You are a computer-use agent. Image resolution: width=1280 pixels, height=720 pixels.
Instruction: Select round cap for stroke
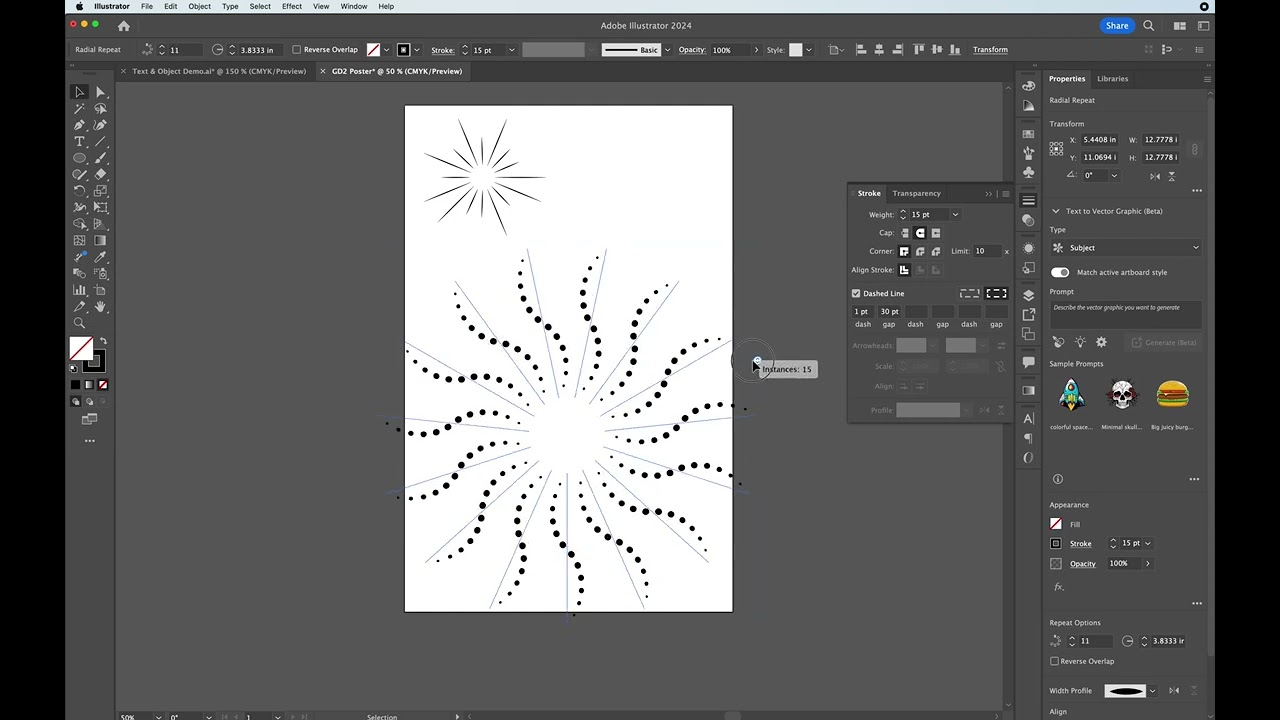[920, 233]
